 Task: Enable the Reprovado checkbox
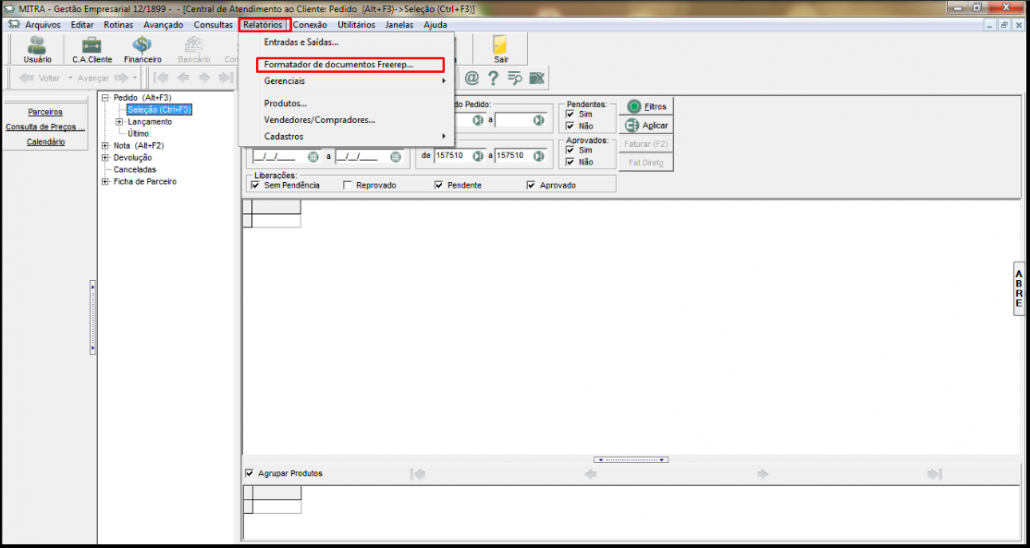coord(347,185)
